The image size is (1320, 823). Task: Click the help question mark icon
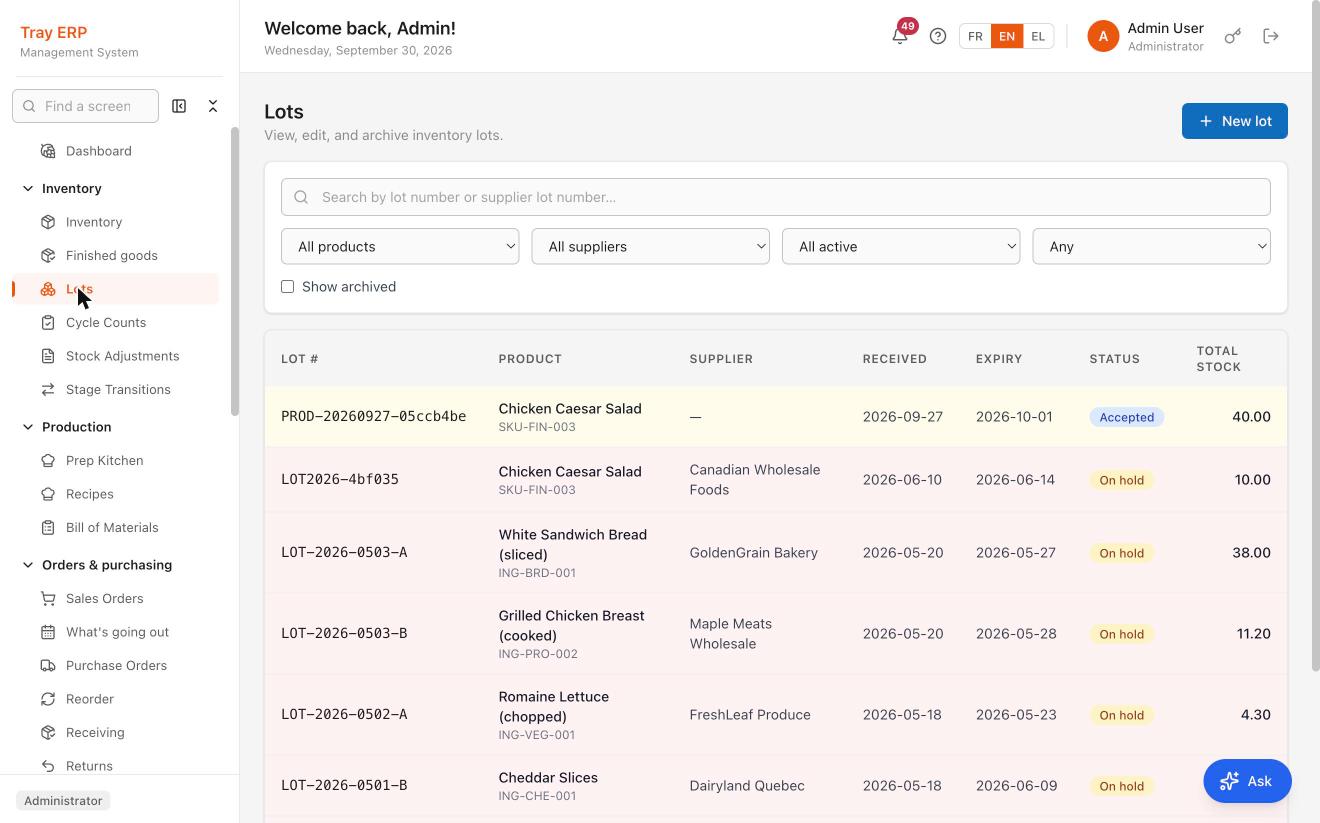(938, 36)
